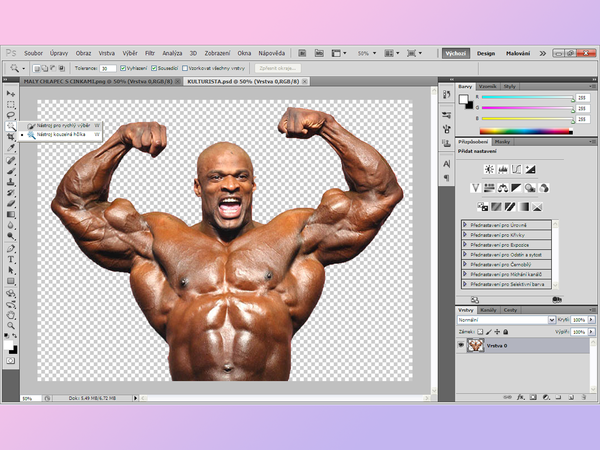Screen dimensions: 600x450
Task: Click the Výchozí workspace button
Action: 455,52
